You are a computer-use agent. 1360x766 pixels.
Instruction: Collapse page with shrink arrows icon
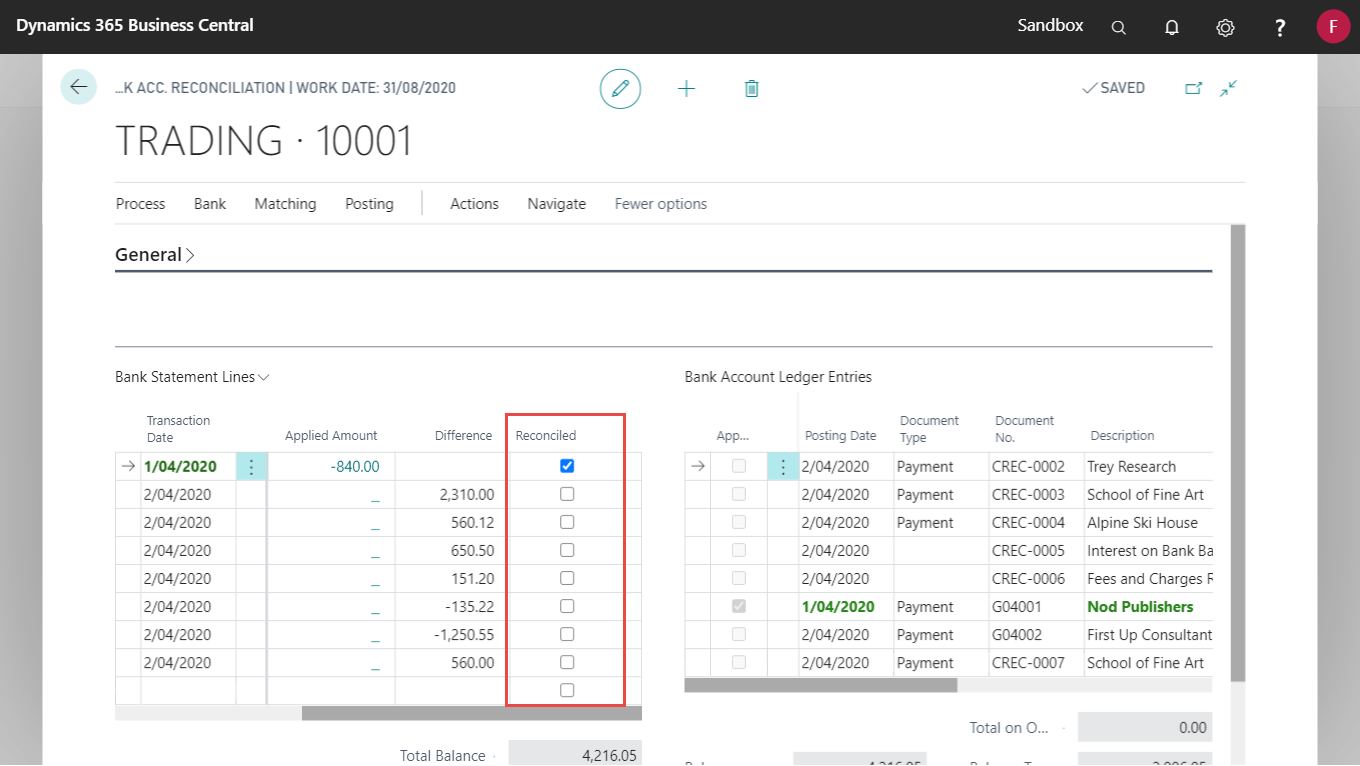pos(1229,88)
